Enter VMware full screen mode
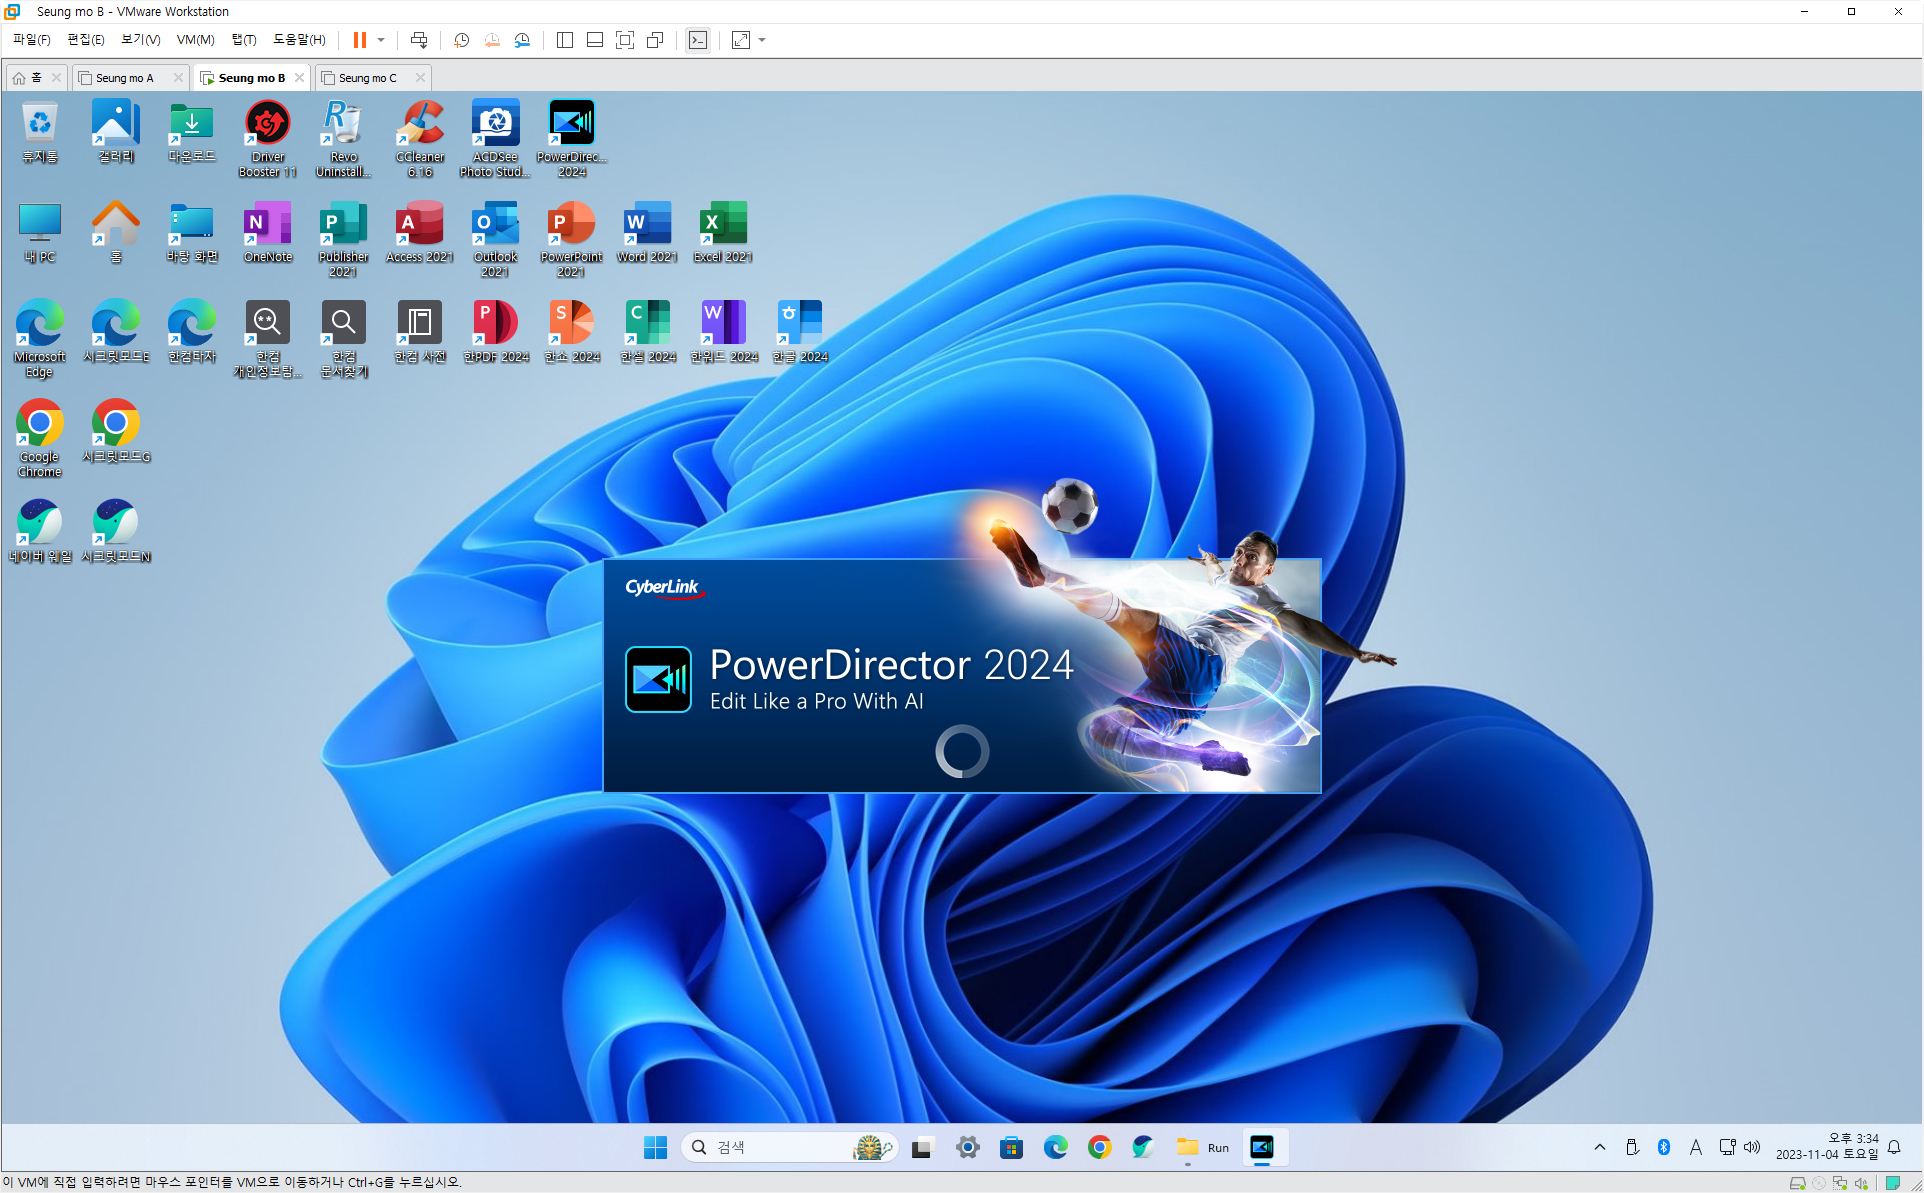Screen dimensions: 1924x1193 pyautogui.click(x=625, y=40)
